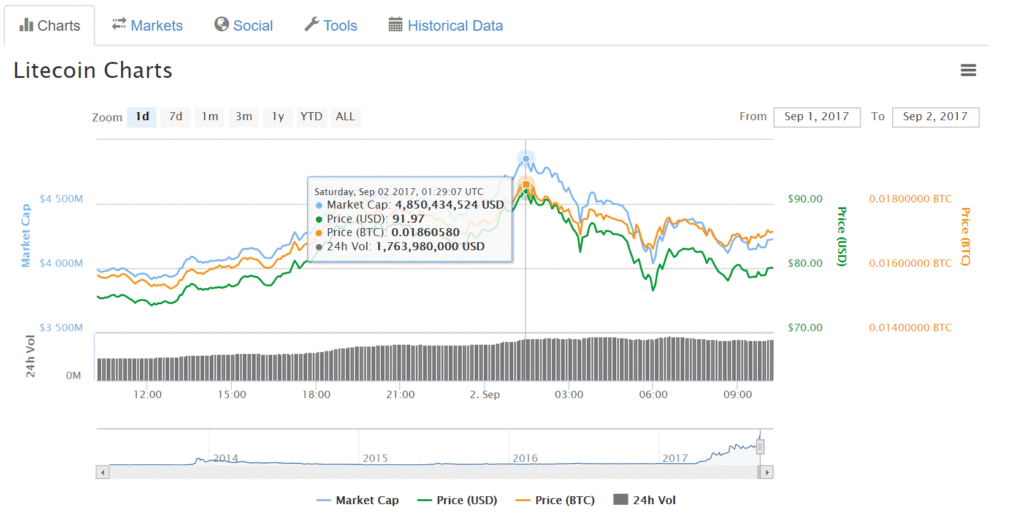The height and width of the screenshot is (514, 1024).
Task: Click the 0.01800000 BTC axis label
Action: tap(910, 199)
